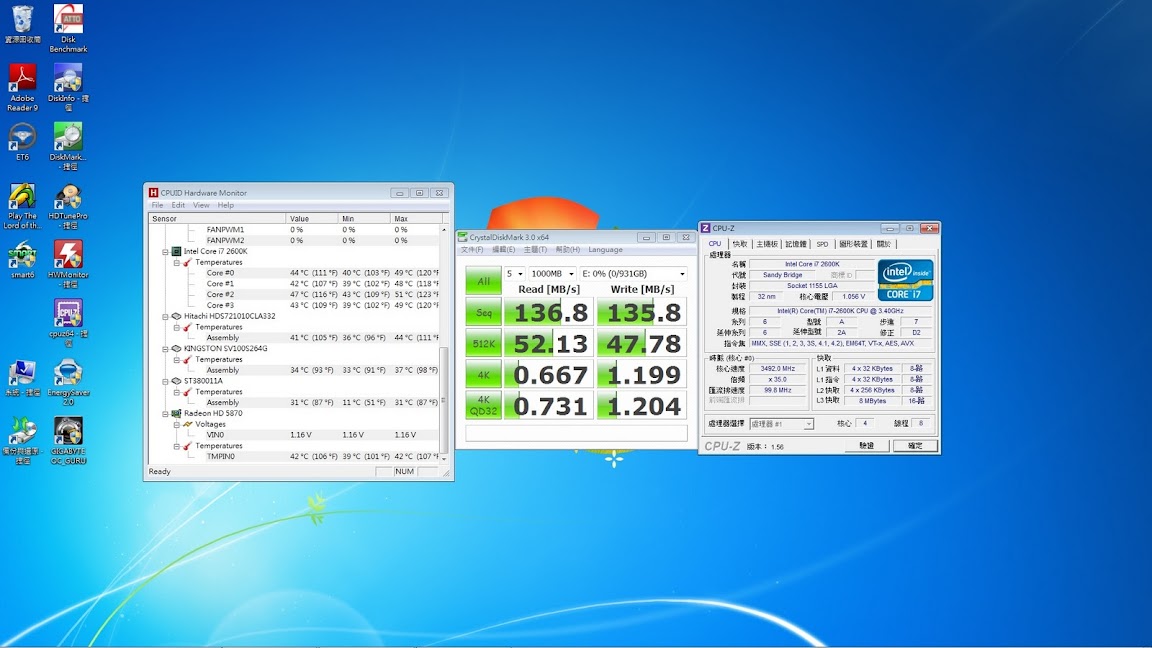Start the 512K benchmark test
The width and height of the screenshot is (1152, 648).
tap(483, 344)
